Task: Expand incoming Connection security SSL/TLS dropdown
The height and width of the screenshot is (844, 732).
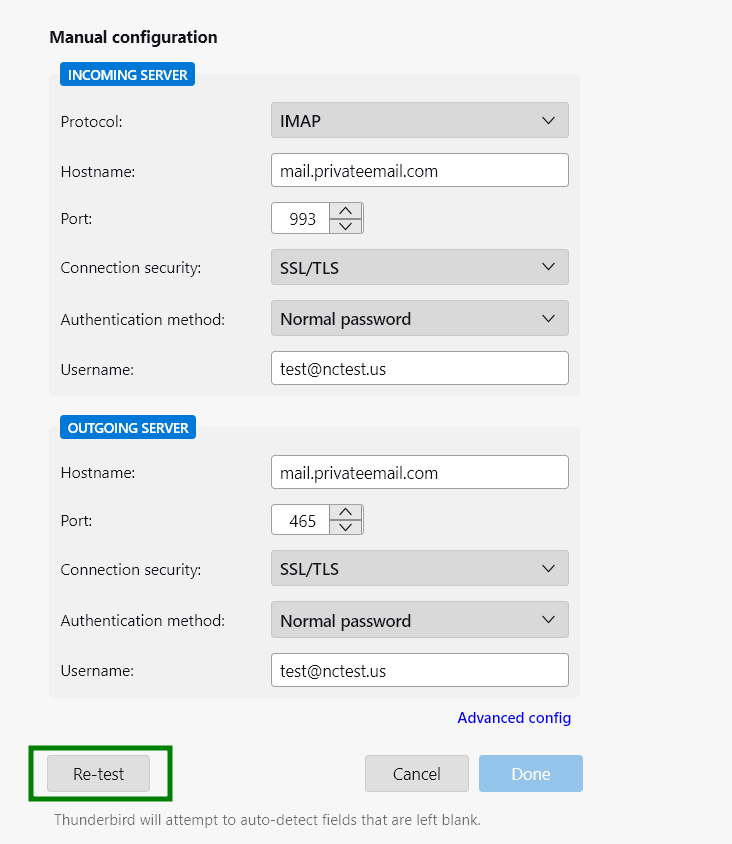Action: [x=420, y=267]
